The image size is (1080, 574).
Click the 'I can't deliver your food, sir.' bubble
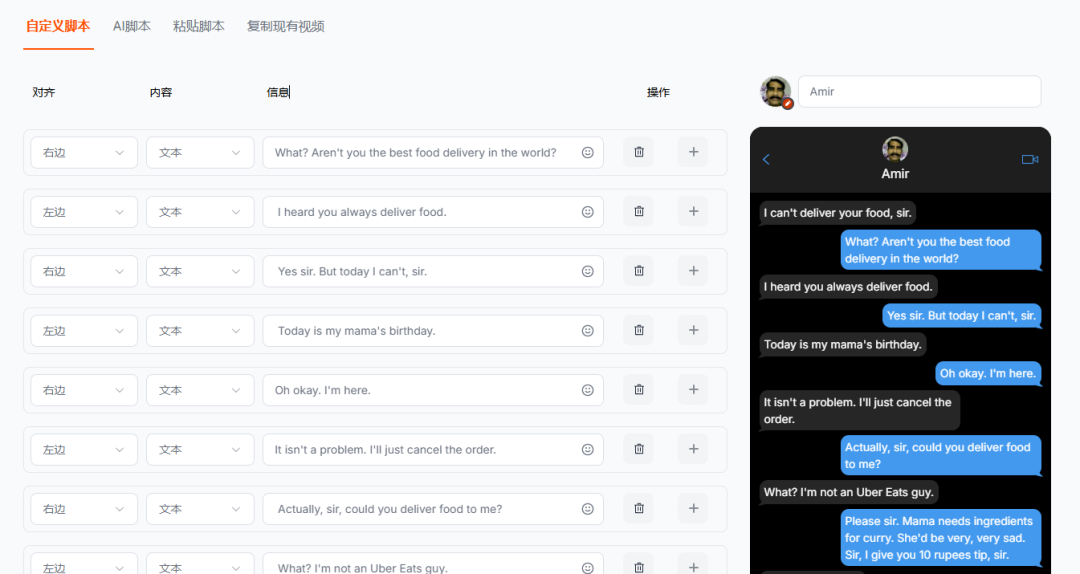(x=837, y=213)
